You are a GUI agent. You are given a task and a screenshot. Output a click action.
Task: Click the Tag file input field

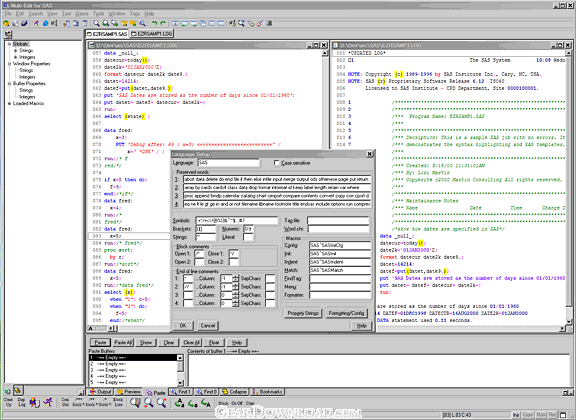point(338,220)
